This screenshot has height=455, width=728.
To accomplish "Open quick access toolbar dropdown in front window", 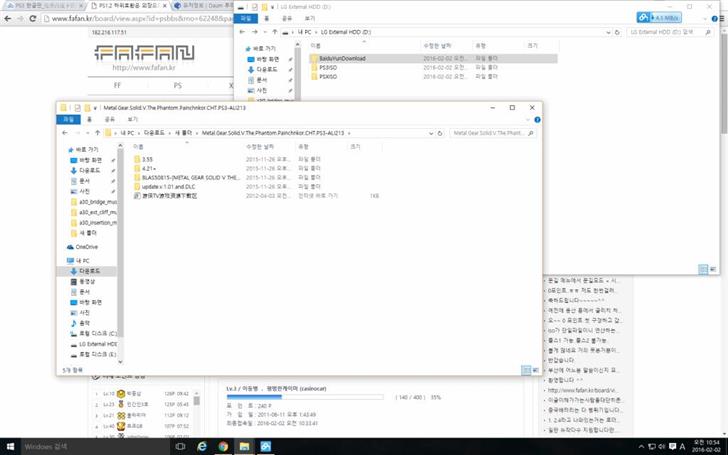I will point(95,108).
